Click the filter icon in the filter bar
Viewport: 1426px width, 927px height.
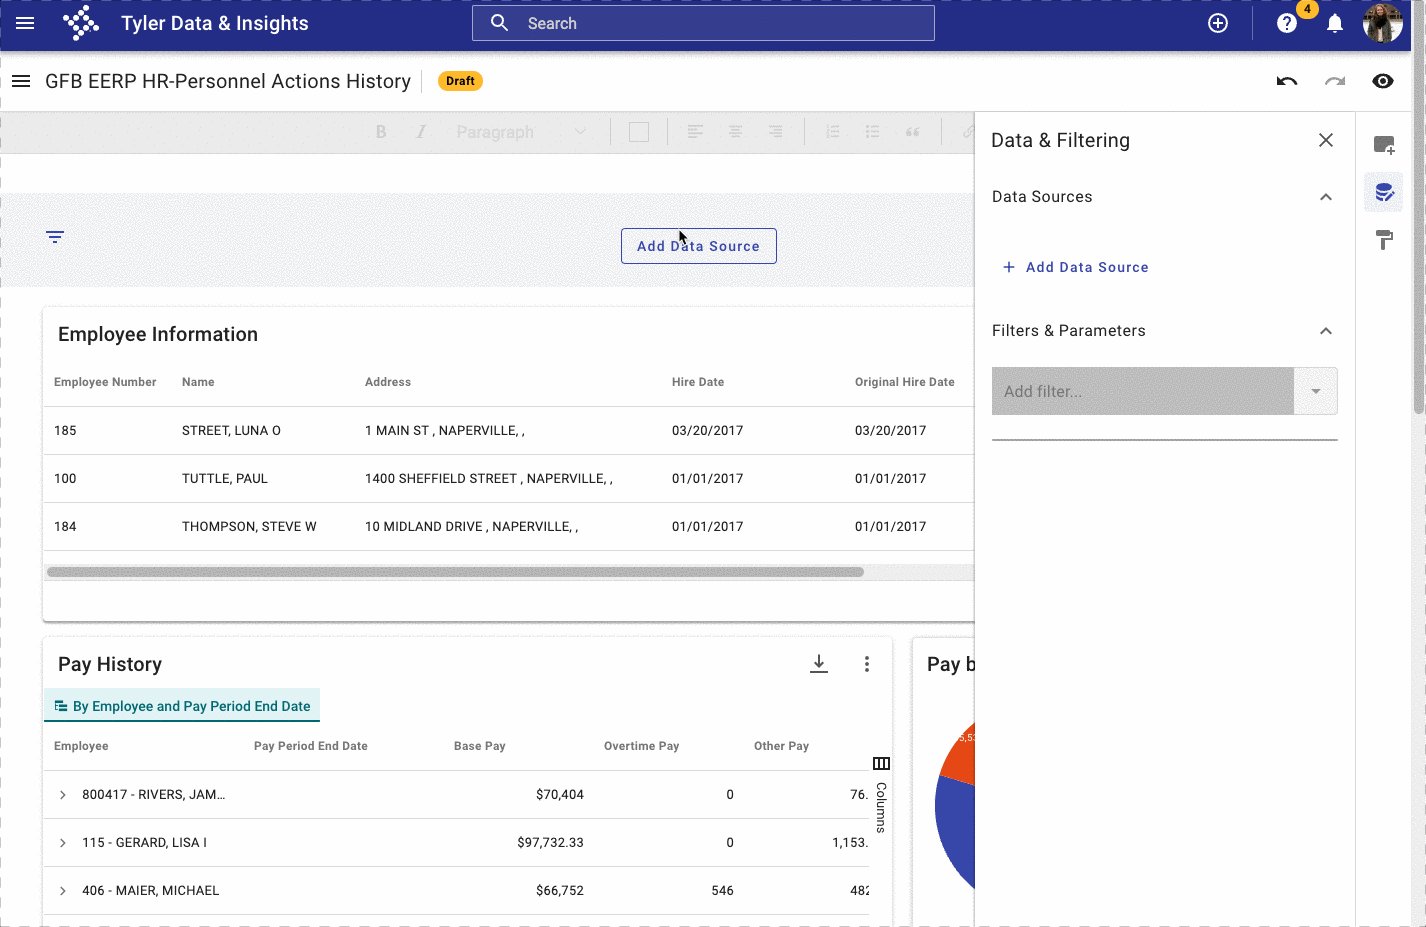coord(55,237)
